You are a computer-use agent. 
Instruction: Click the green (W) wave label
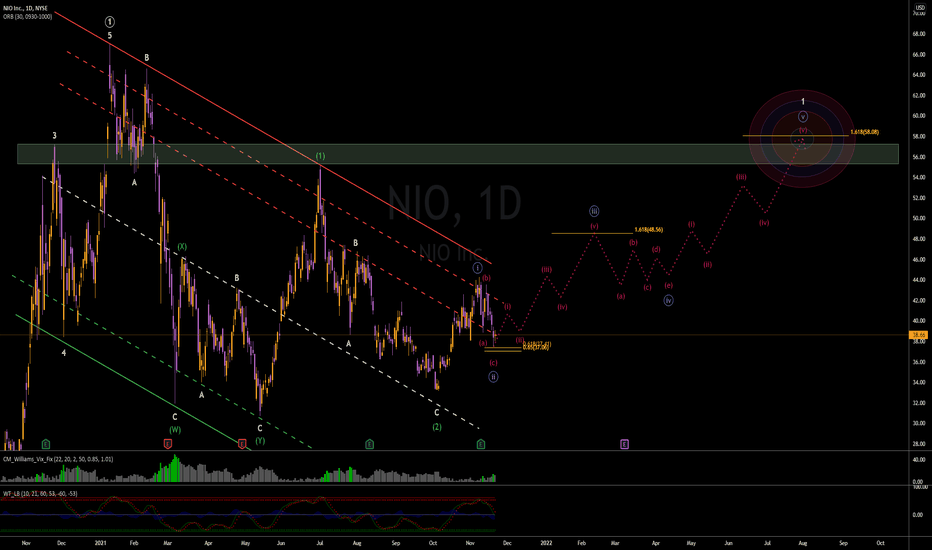(x=175, y=430)
